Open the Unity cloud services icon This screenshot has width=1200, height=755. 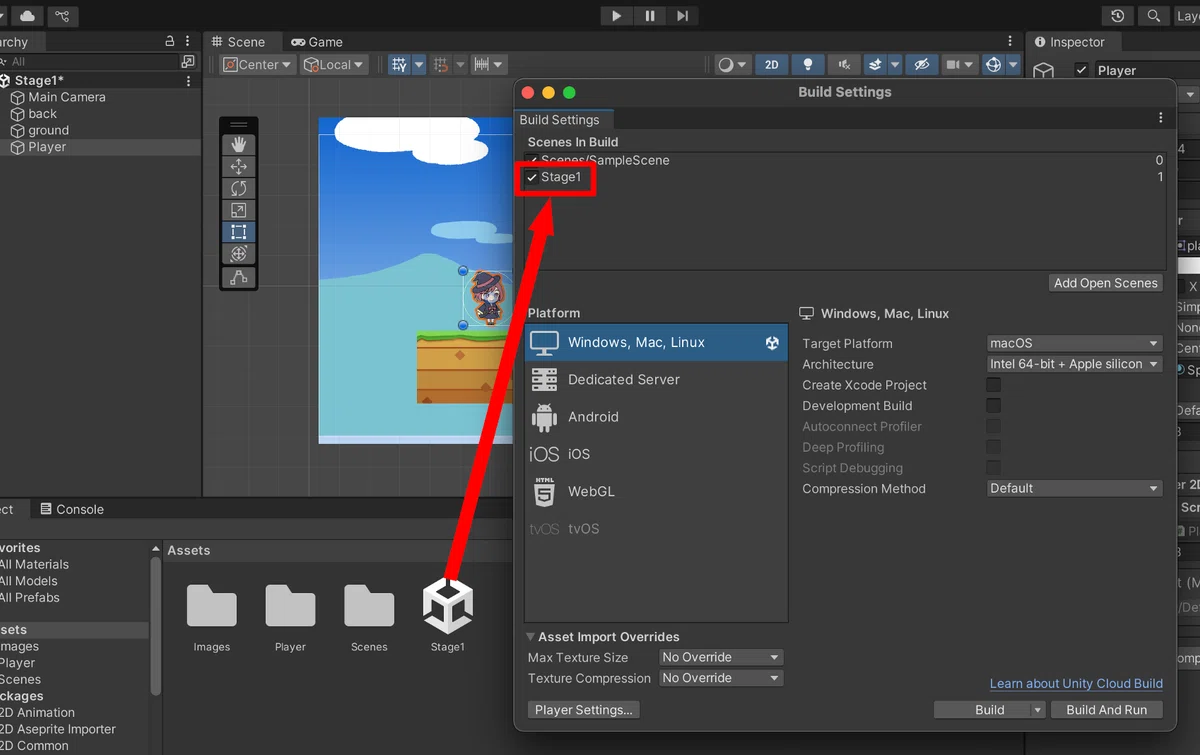click(x=28, y=16)
